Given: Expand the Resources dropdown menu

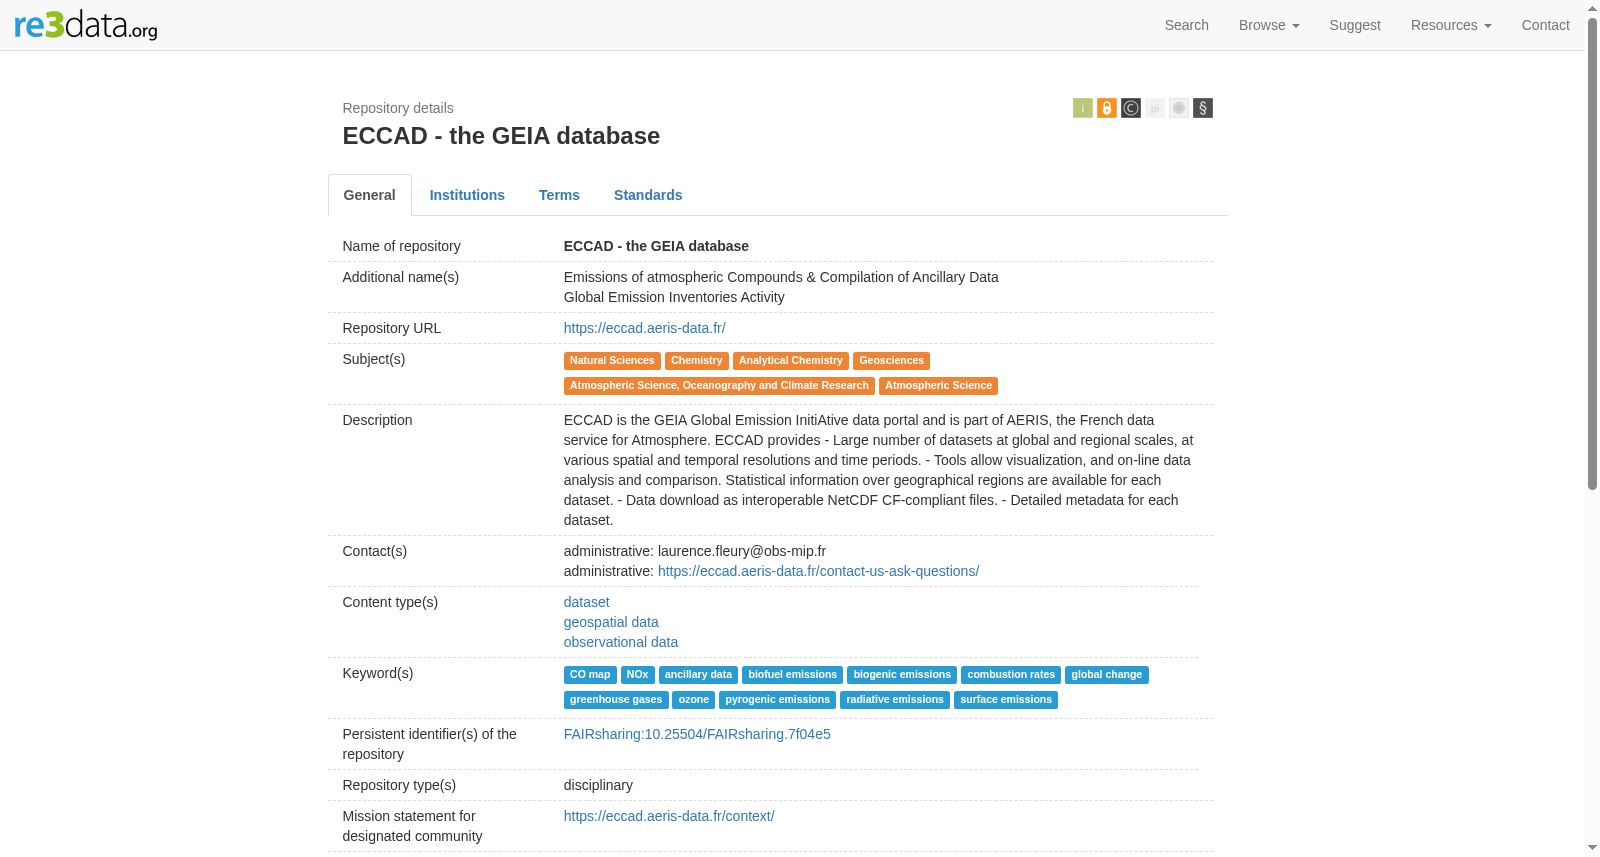Looking at the screenshot, I should (1451, 25).
